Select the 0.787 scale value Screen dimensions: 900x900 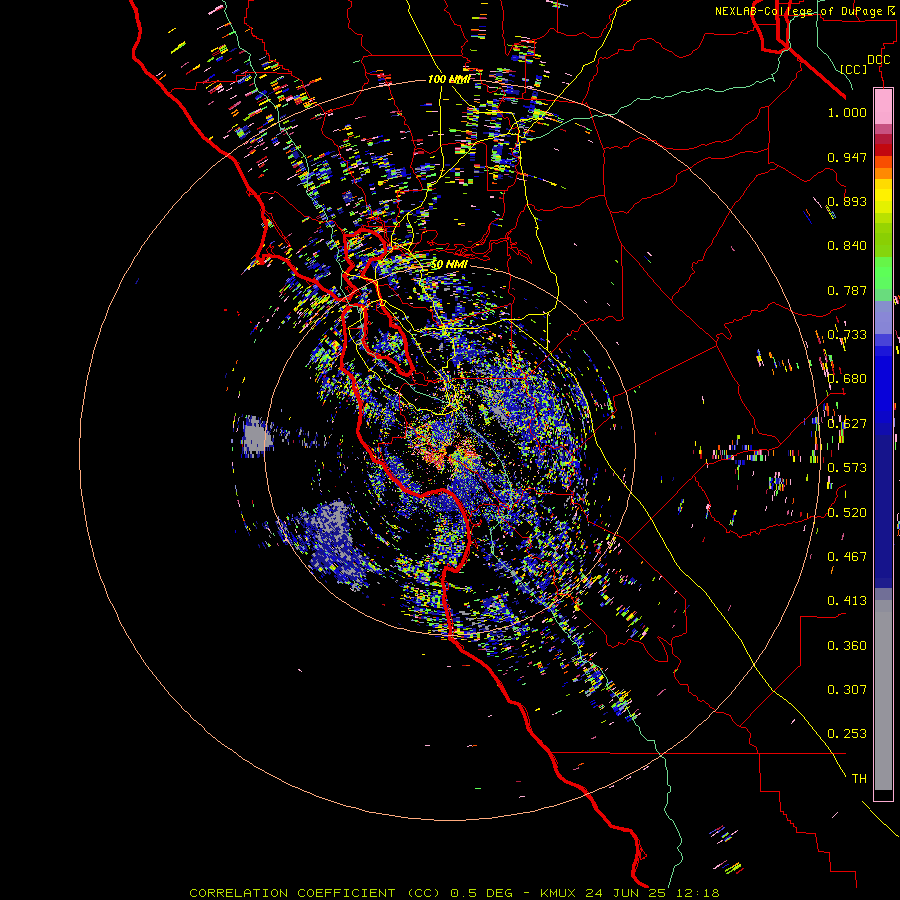click(x=847, y=290)
